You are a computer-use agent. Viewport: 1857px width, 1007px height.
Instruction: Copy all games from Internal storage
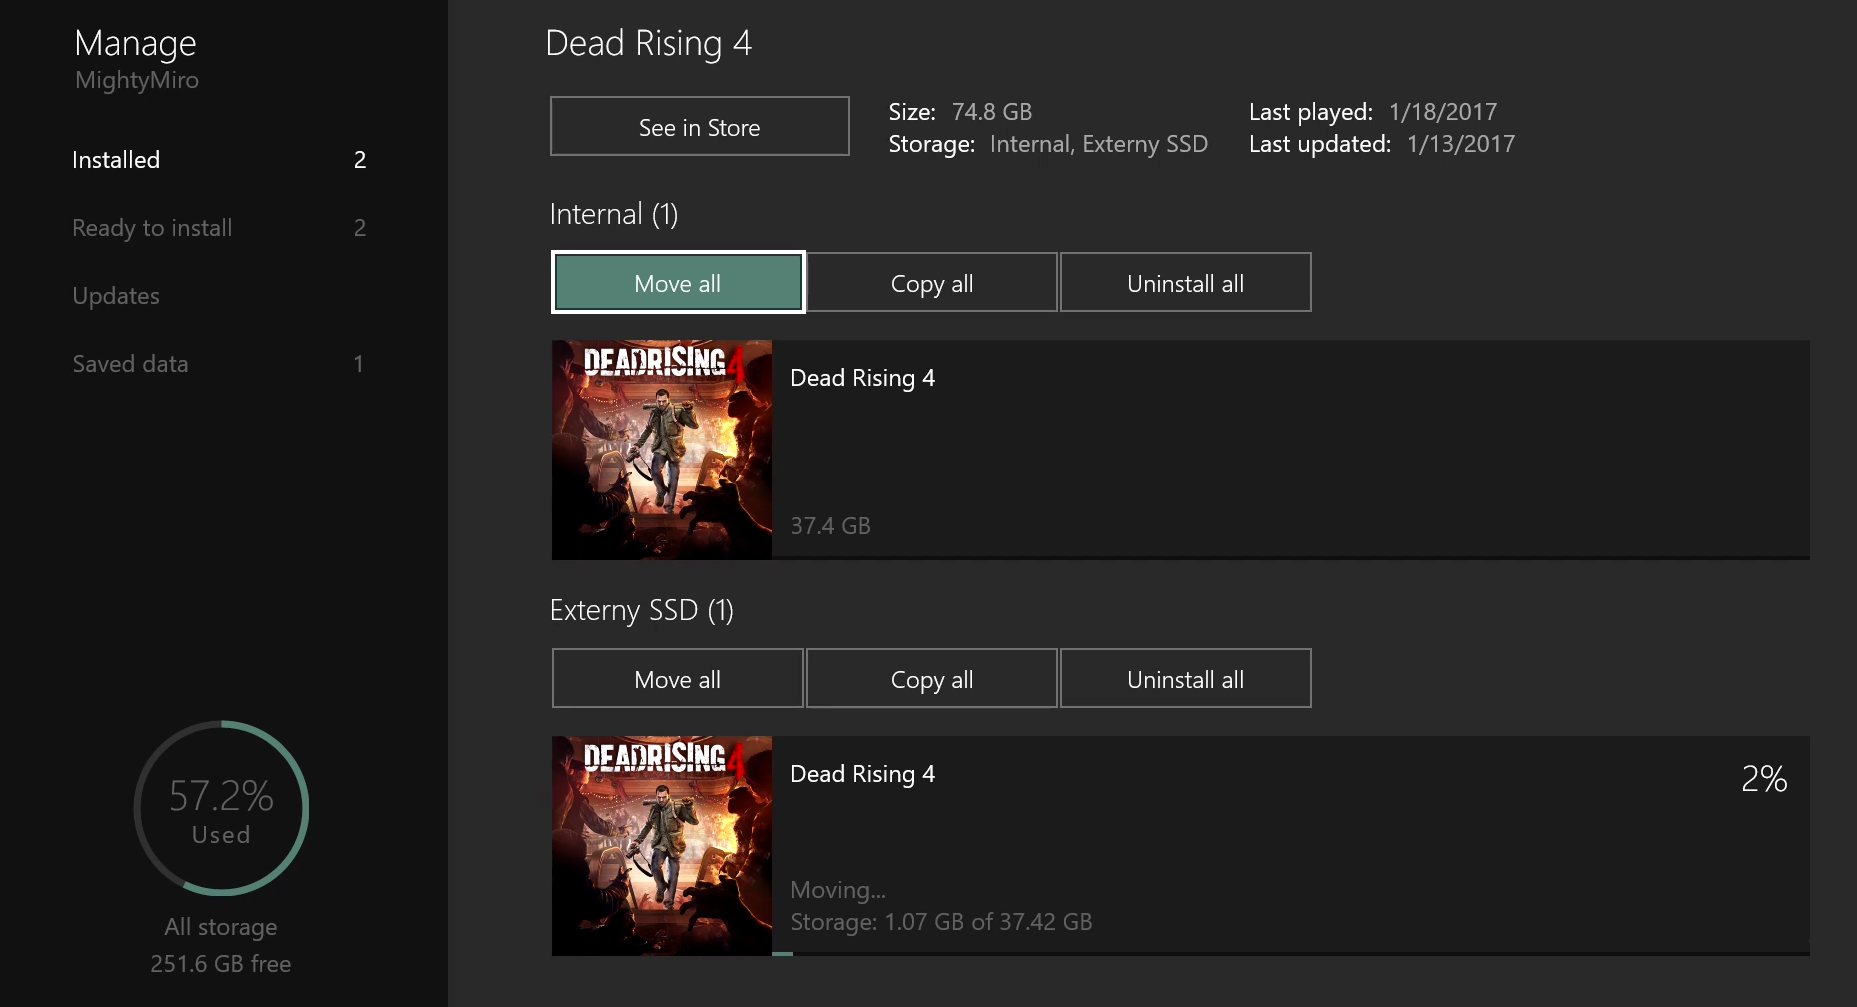932,283
